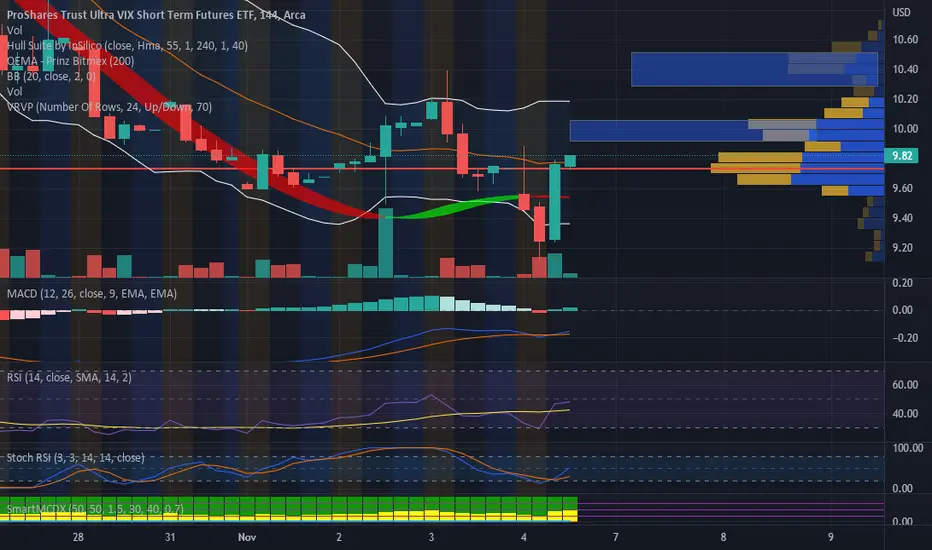Click the 31 date label on time axis
Screen dimensions: 932x550
coord(170,537)
